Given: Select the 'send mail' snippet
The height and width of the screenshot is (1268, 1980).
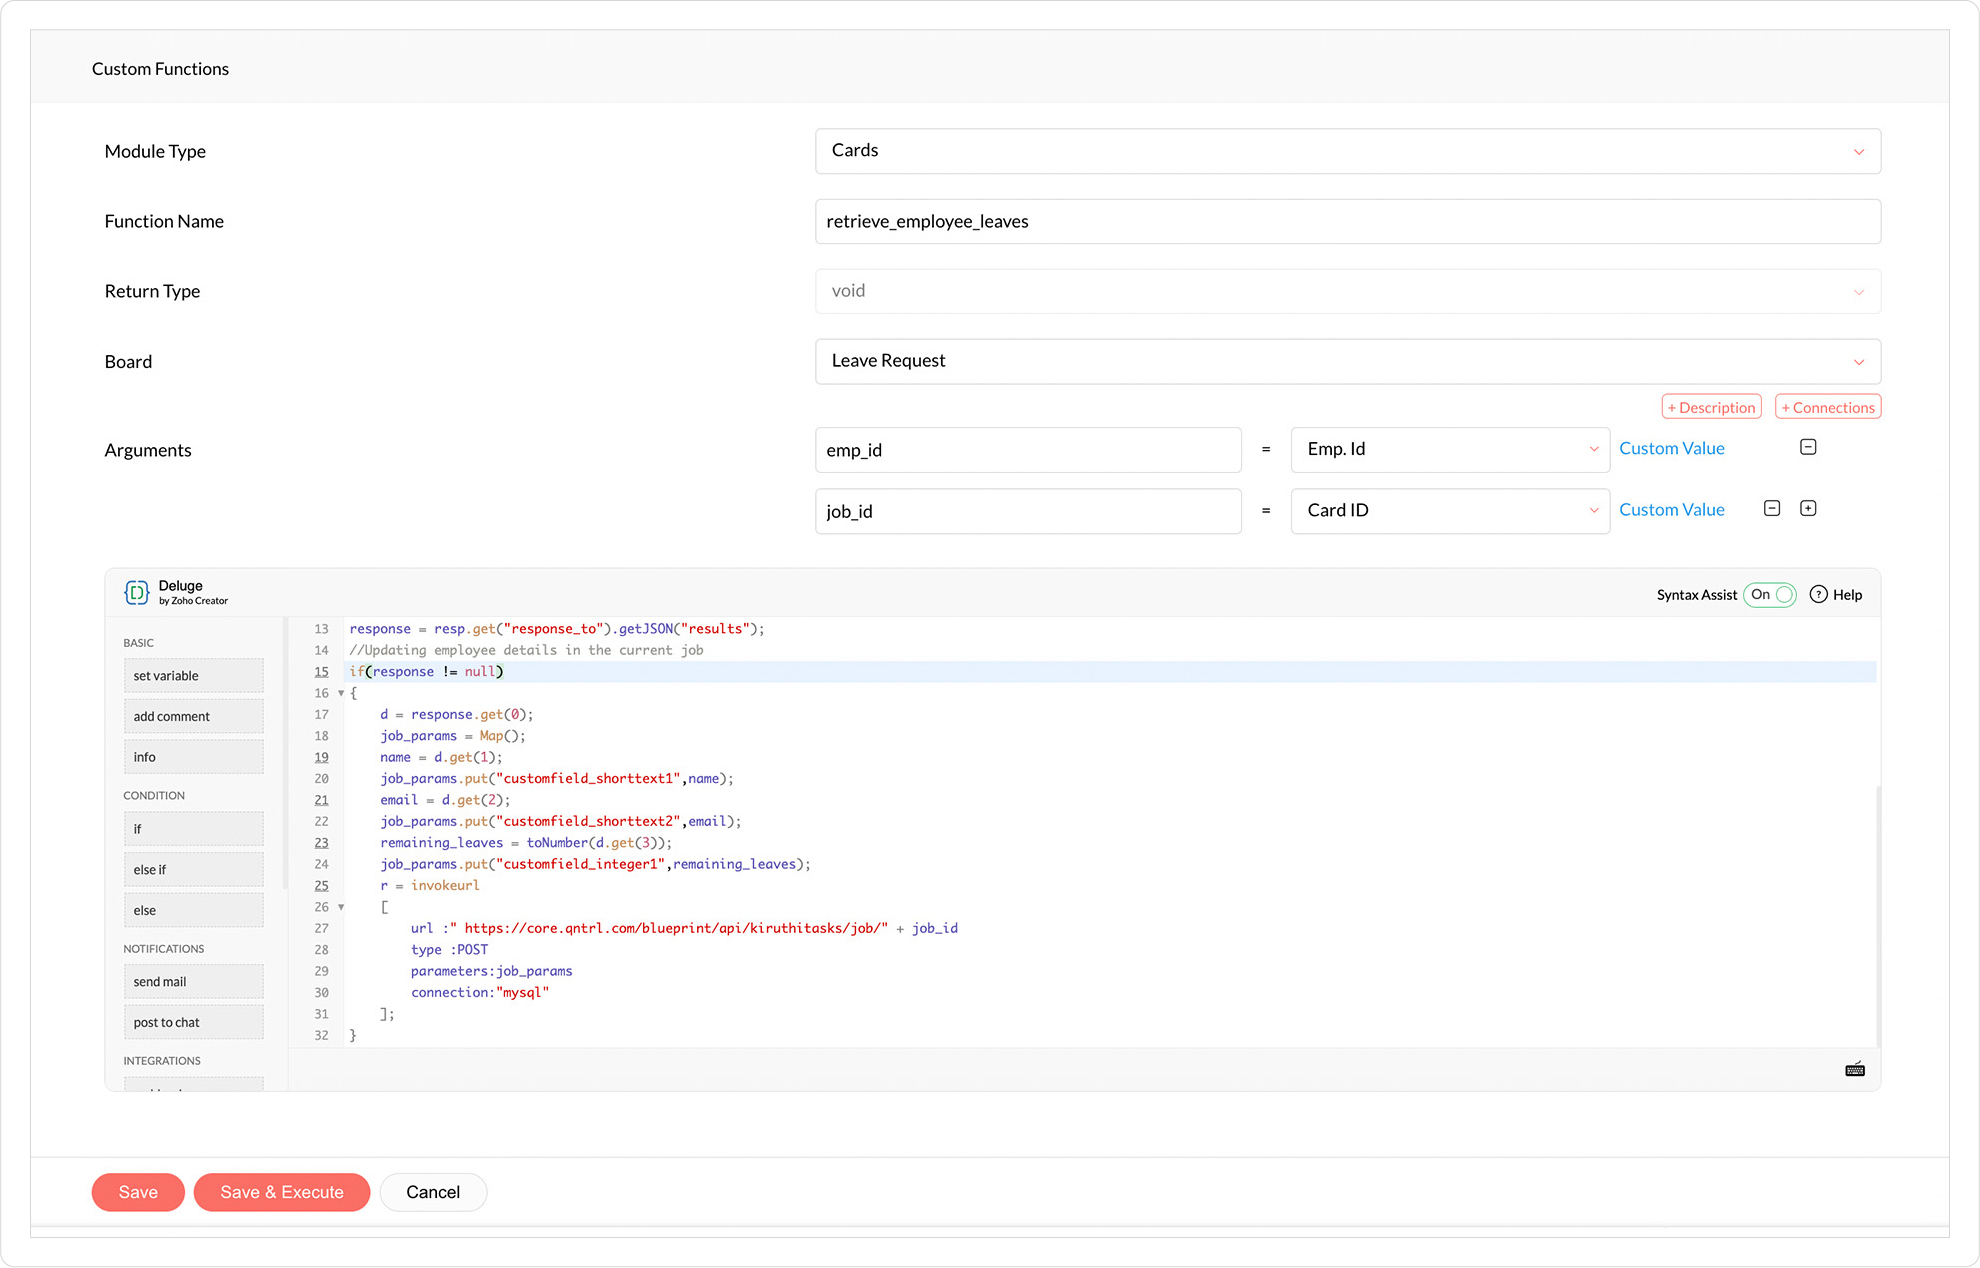Looking at the screenshot, I should point(193,982).
